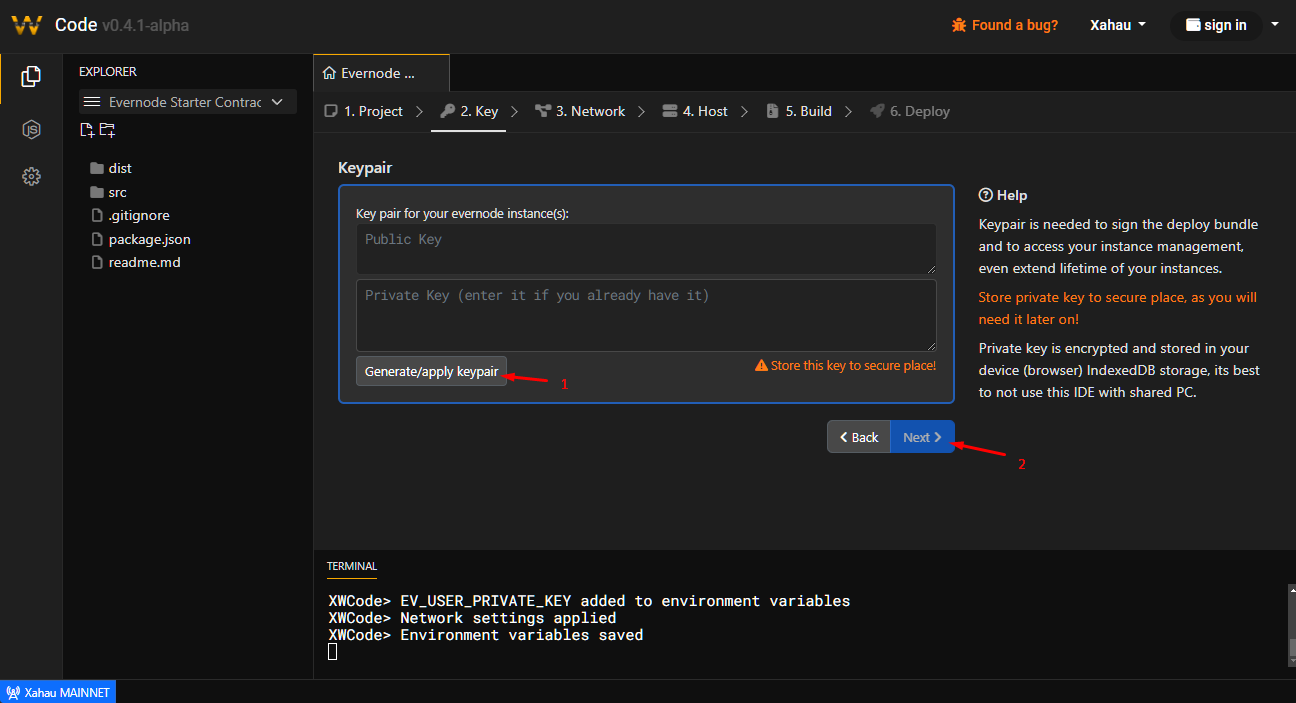Screen dimensions: 1296x703
Task: Click the XWCode logo icon
Action: tap(27, 25)
